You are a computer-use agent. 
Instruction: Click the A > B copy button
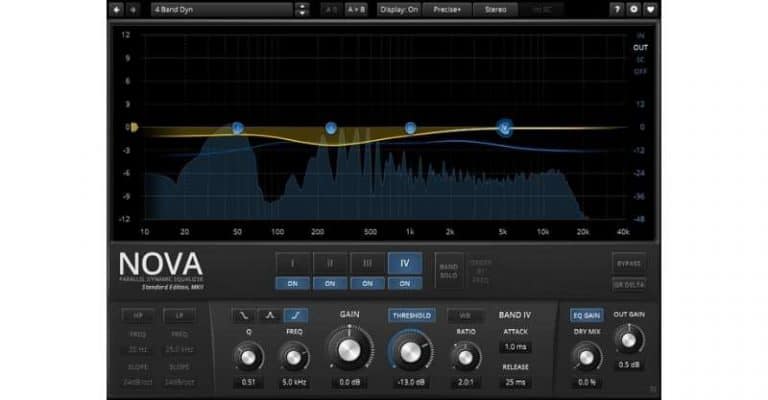tap(356, 9)
